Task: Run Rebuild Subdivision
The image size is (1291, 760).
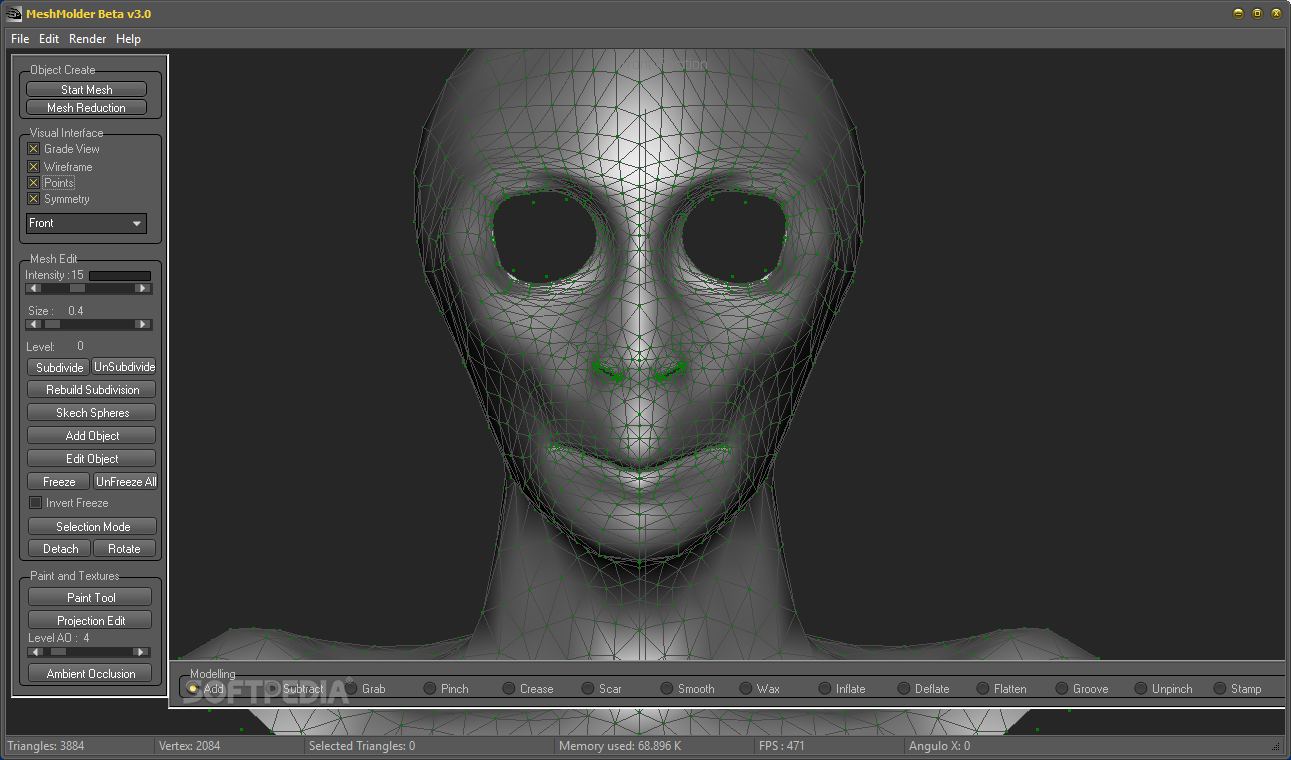Action: coord(92,390)
